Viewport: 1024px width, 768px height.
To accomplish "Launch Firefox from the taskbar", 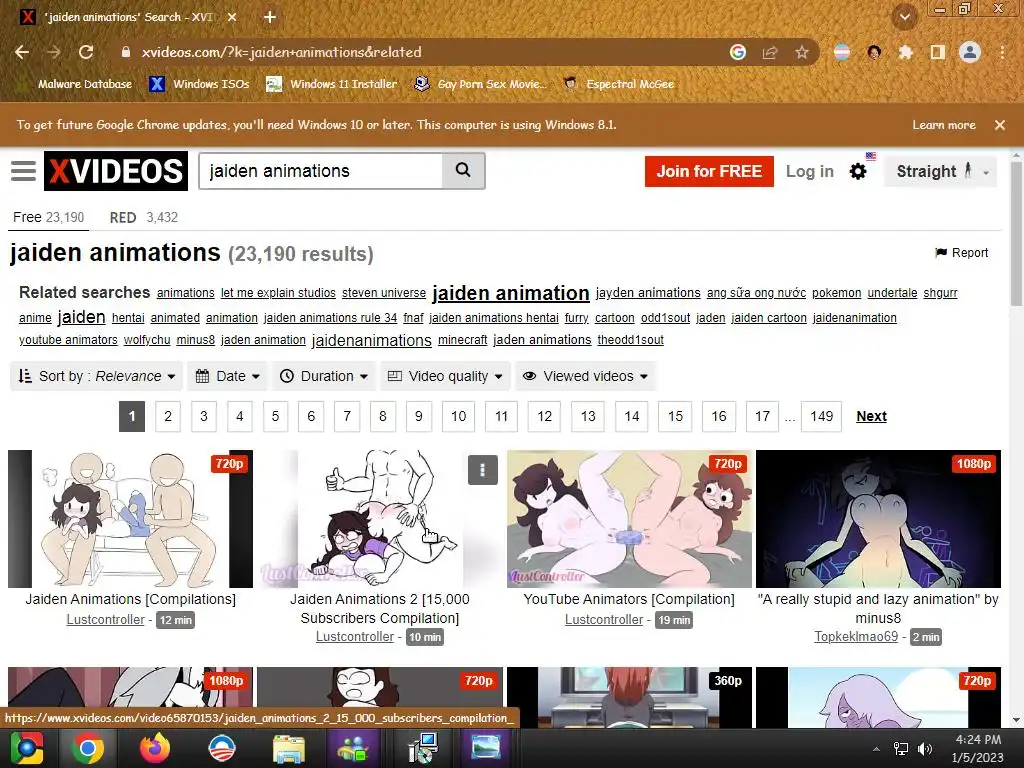I will (x=155, y=748).
